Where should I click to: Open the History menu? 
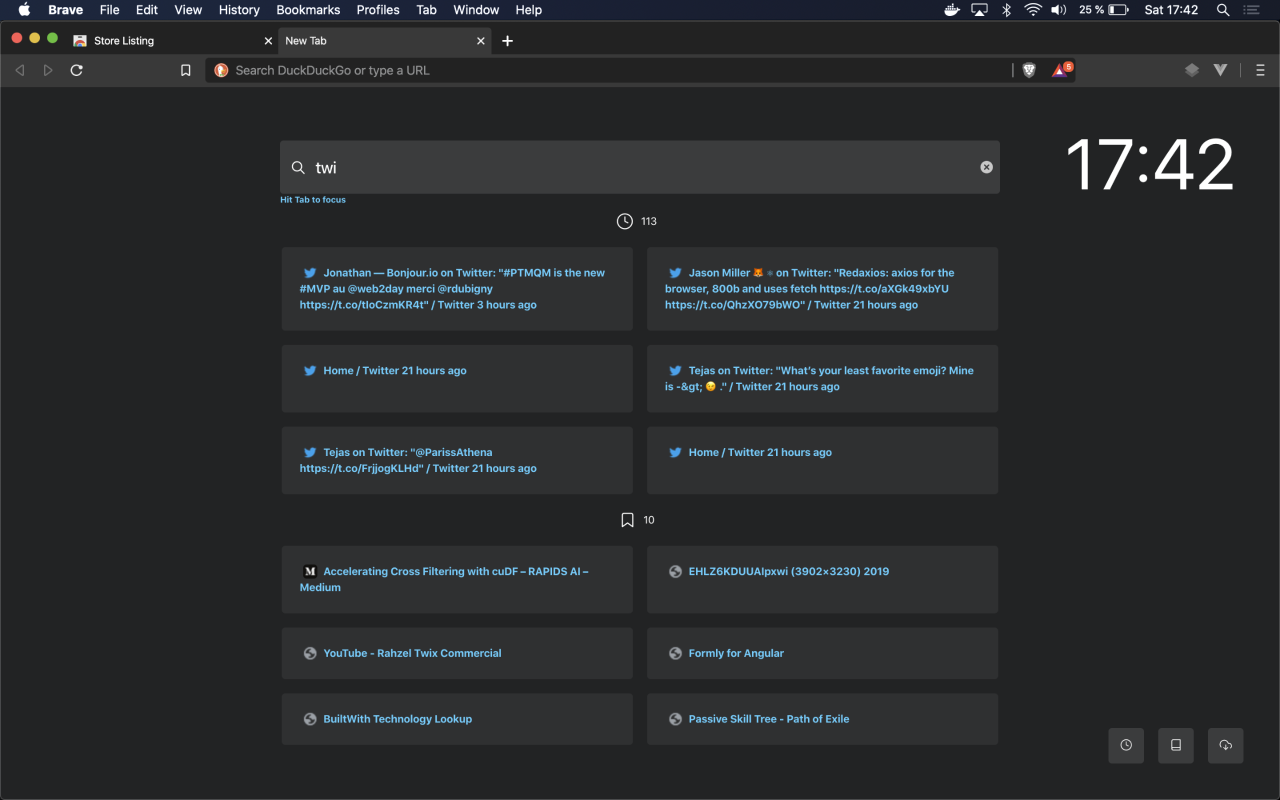(239, 10)
